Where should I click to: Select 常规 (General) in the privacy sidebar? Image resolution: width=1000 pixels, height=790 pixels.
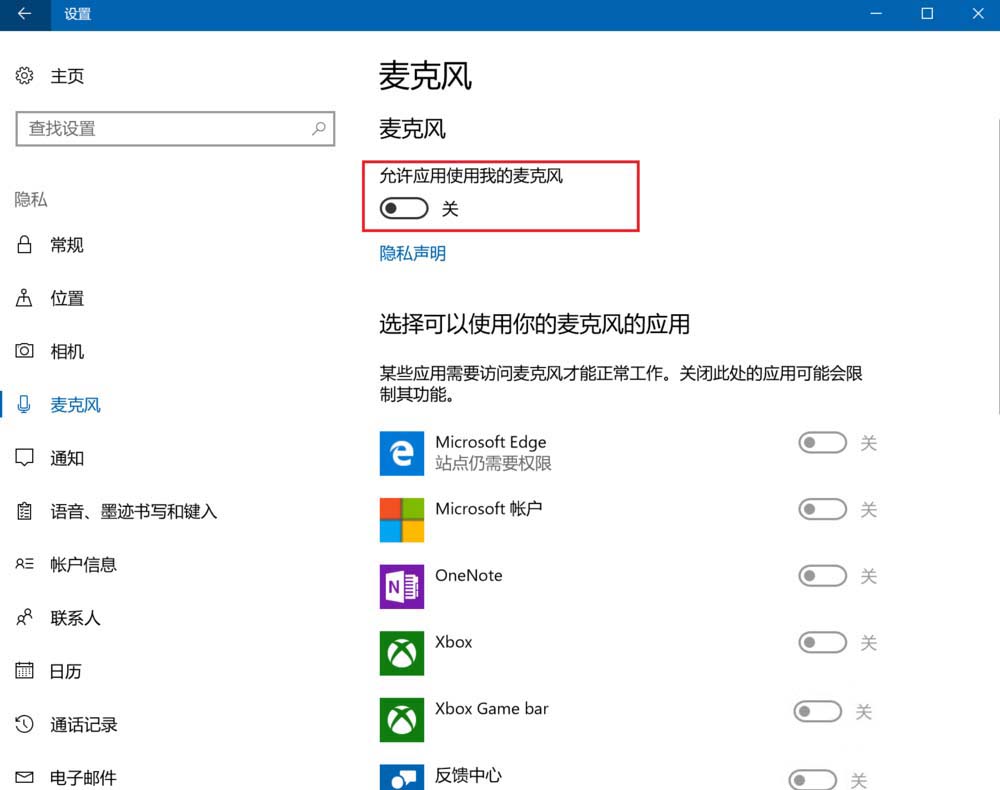point(66,245)
